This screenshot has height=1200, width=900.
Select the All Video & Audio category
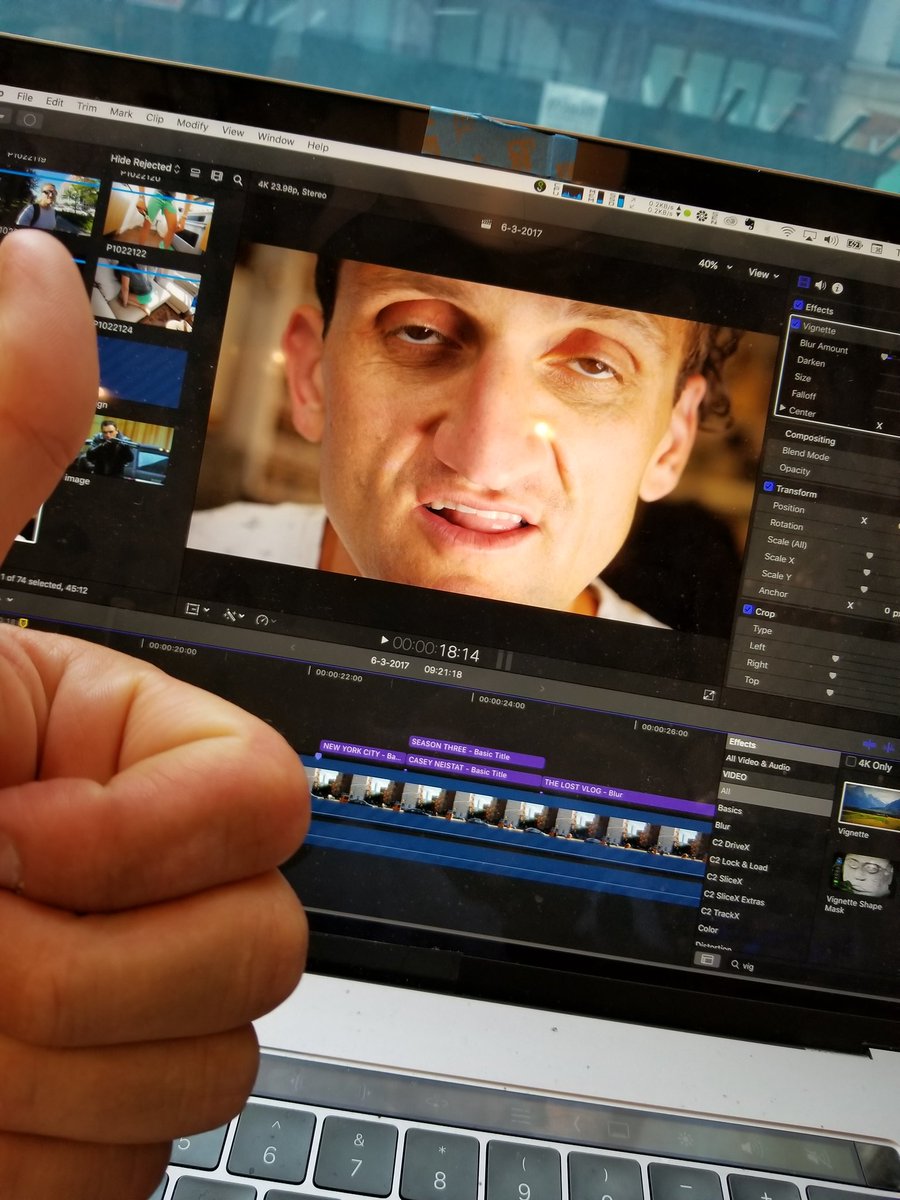pos(757,763)
